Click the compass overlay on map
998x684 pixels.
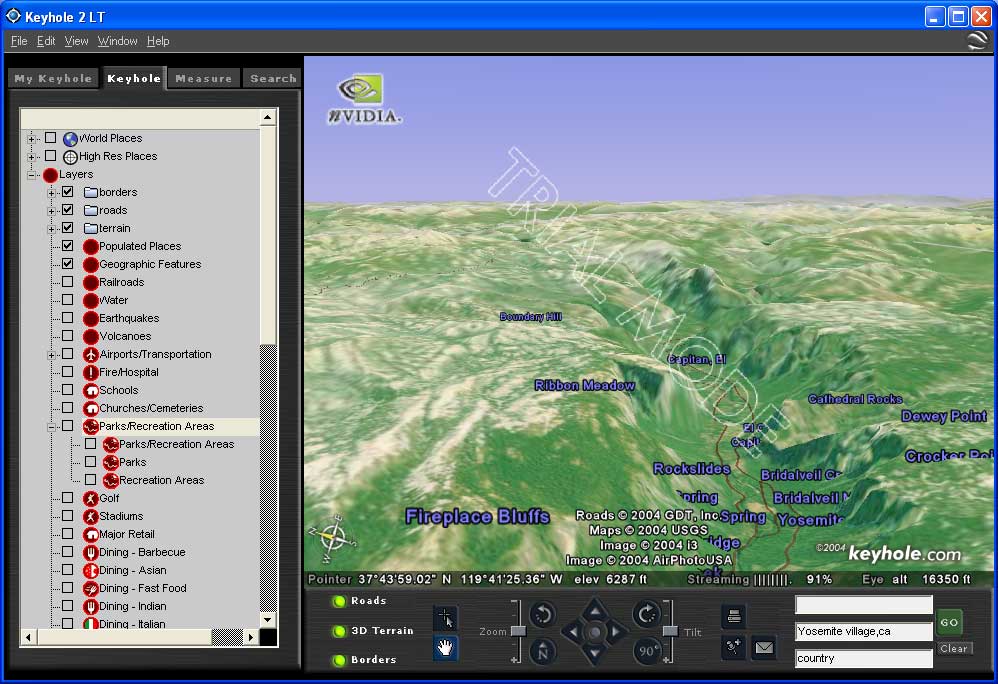332,538
